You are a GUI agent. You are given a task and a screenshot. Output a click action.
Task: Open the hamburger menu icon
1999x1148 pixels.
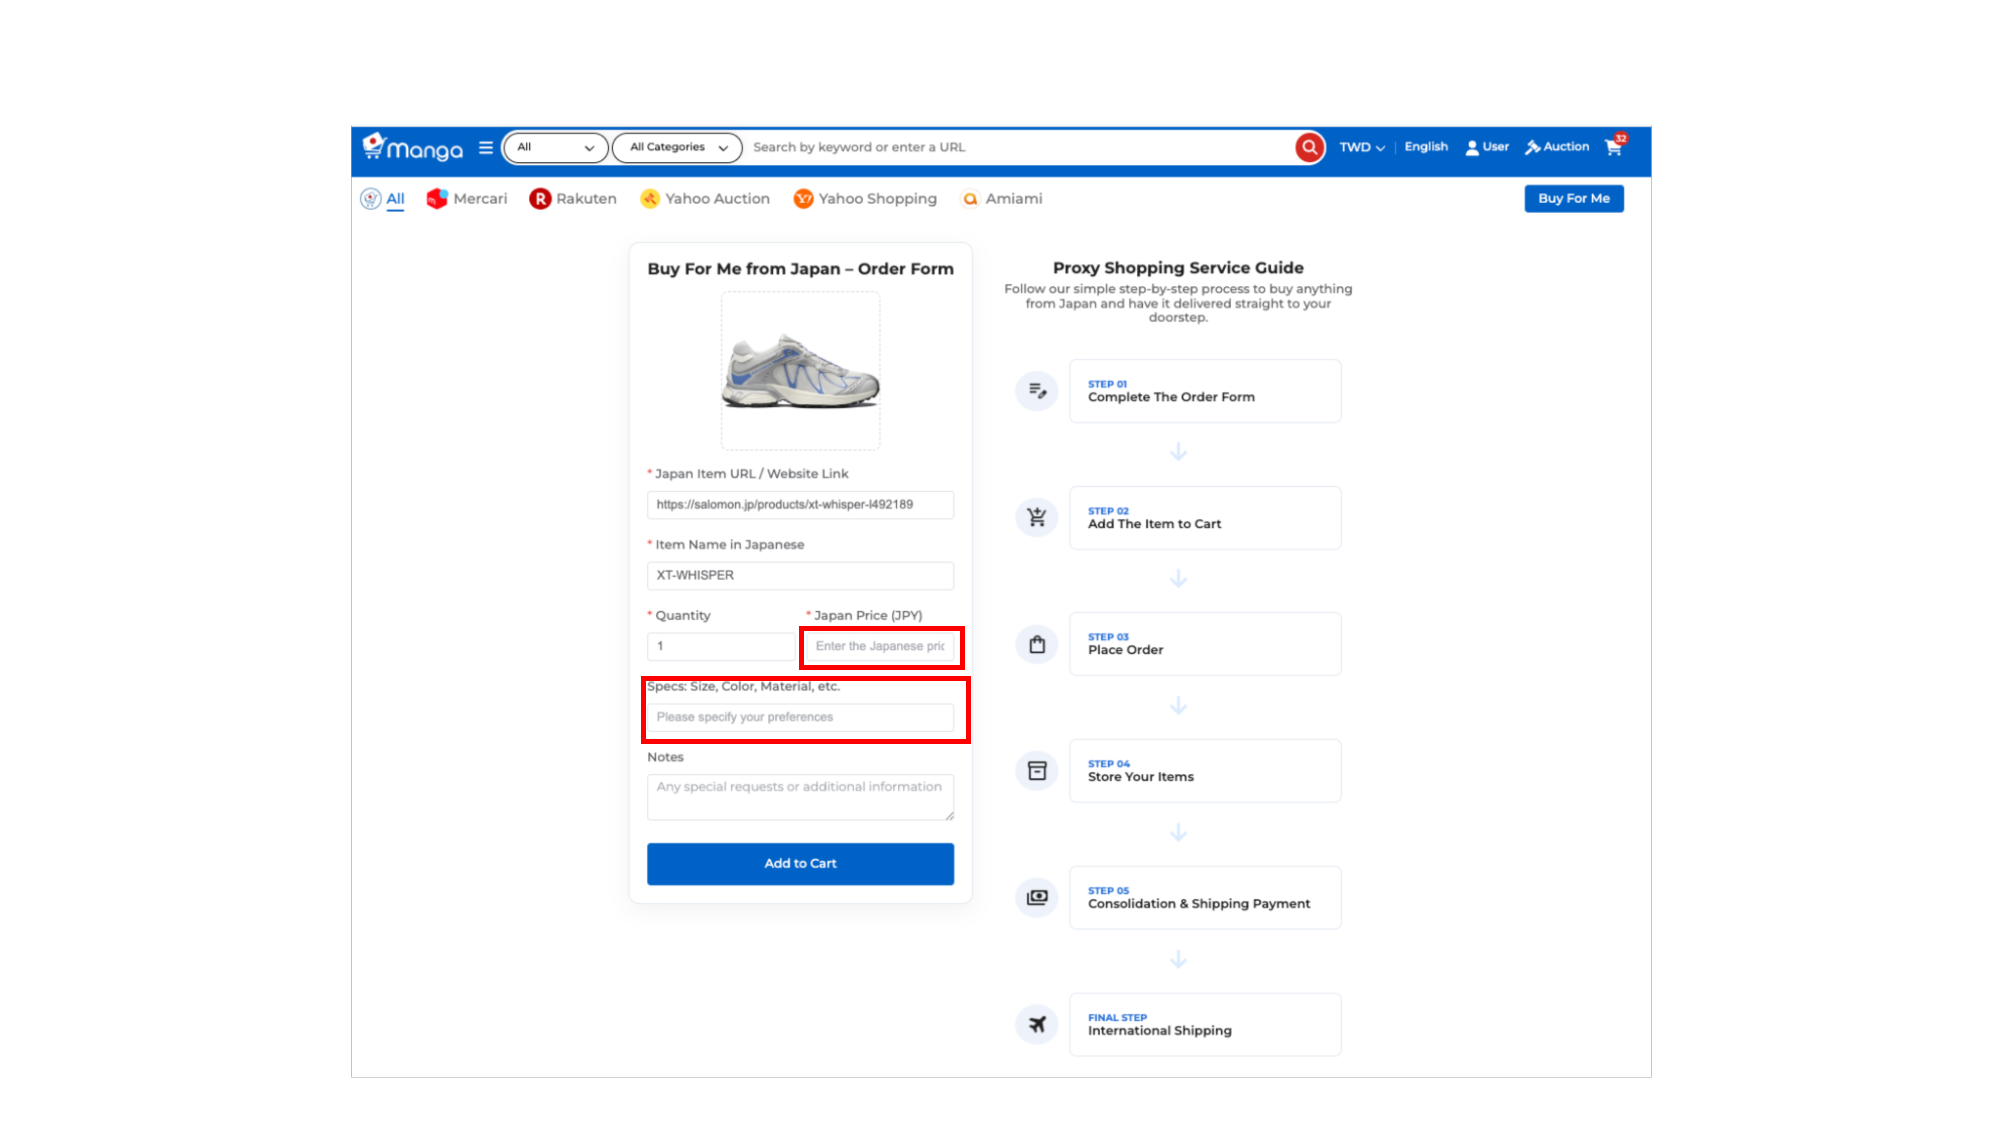coord(486,147)
